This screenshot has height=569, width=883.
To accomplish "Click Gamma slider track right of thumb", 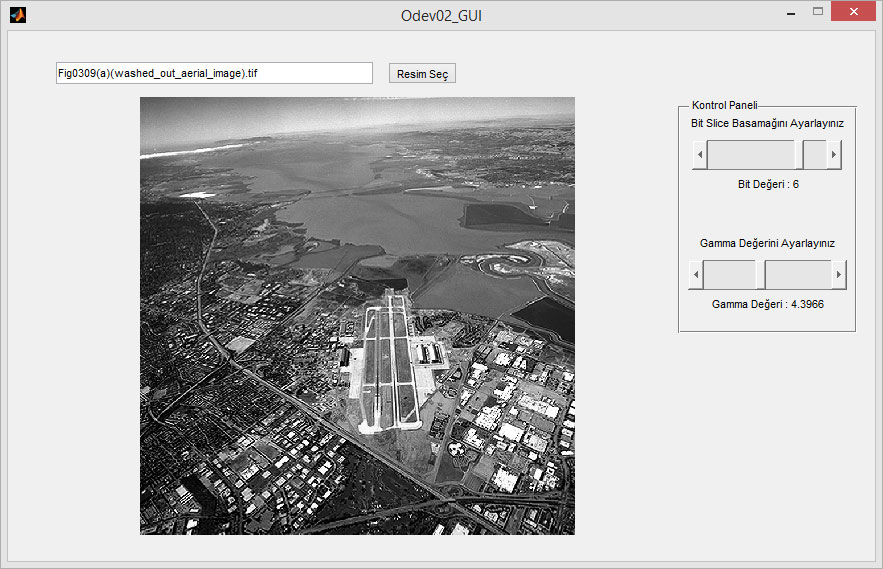I will pyautogui.click(x=799, y=275).
